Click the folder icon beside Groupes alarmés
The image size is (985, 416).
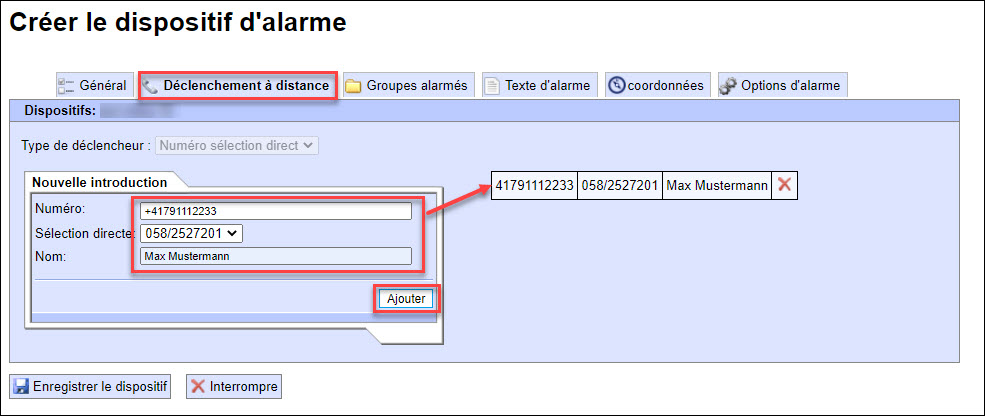tap(353, 86)
